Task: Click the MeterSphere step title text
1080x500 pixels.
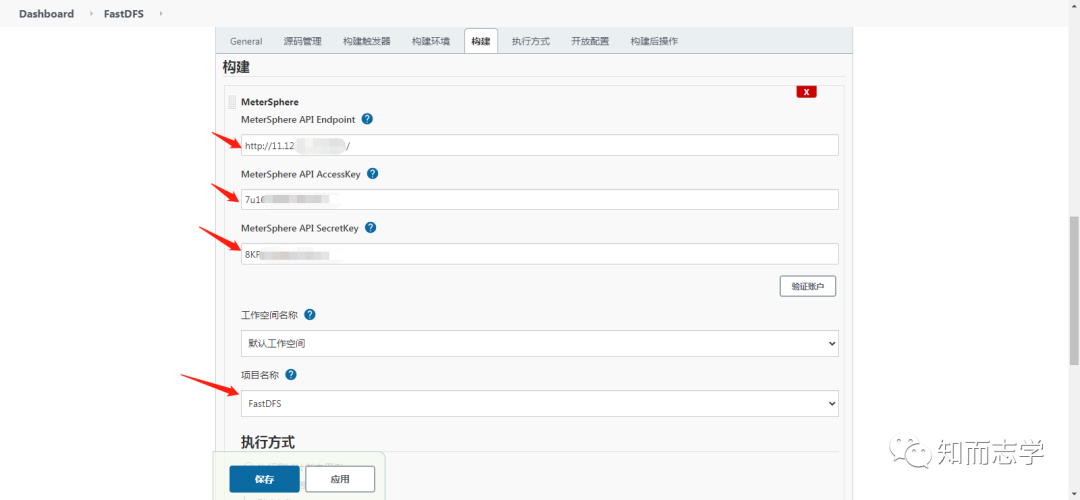Action: point(269,102)
